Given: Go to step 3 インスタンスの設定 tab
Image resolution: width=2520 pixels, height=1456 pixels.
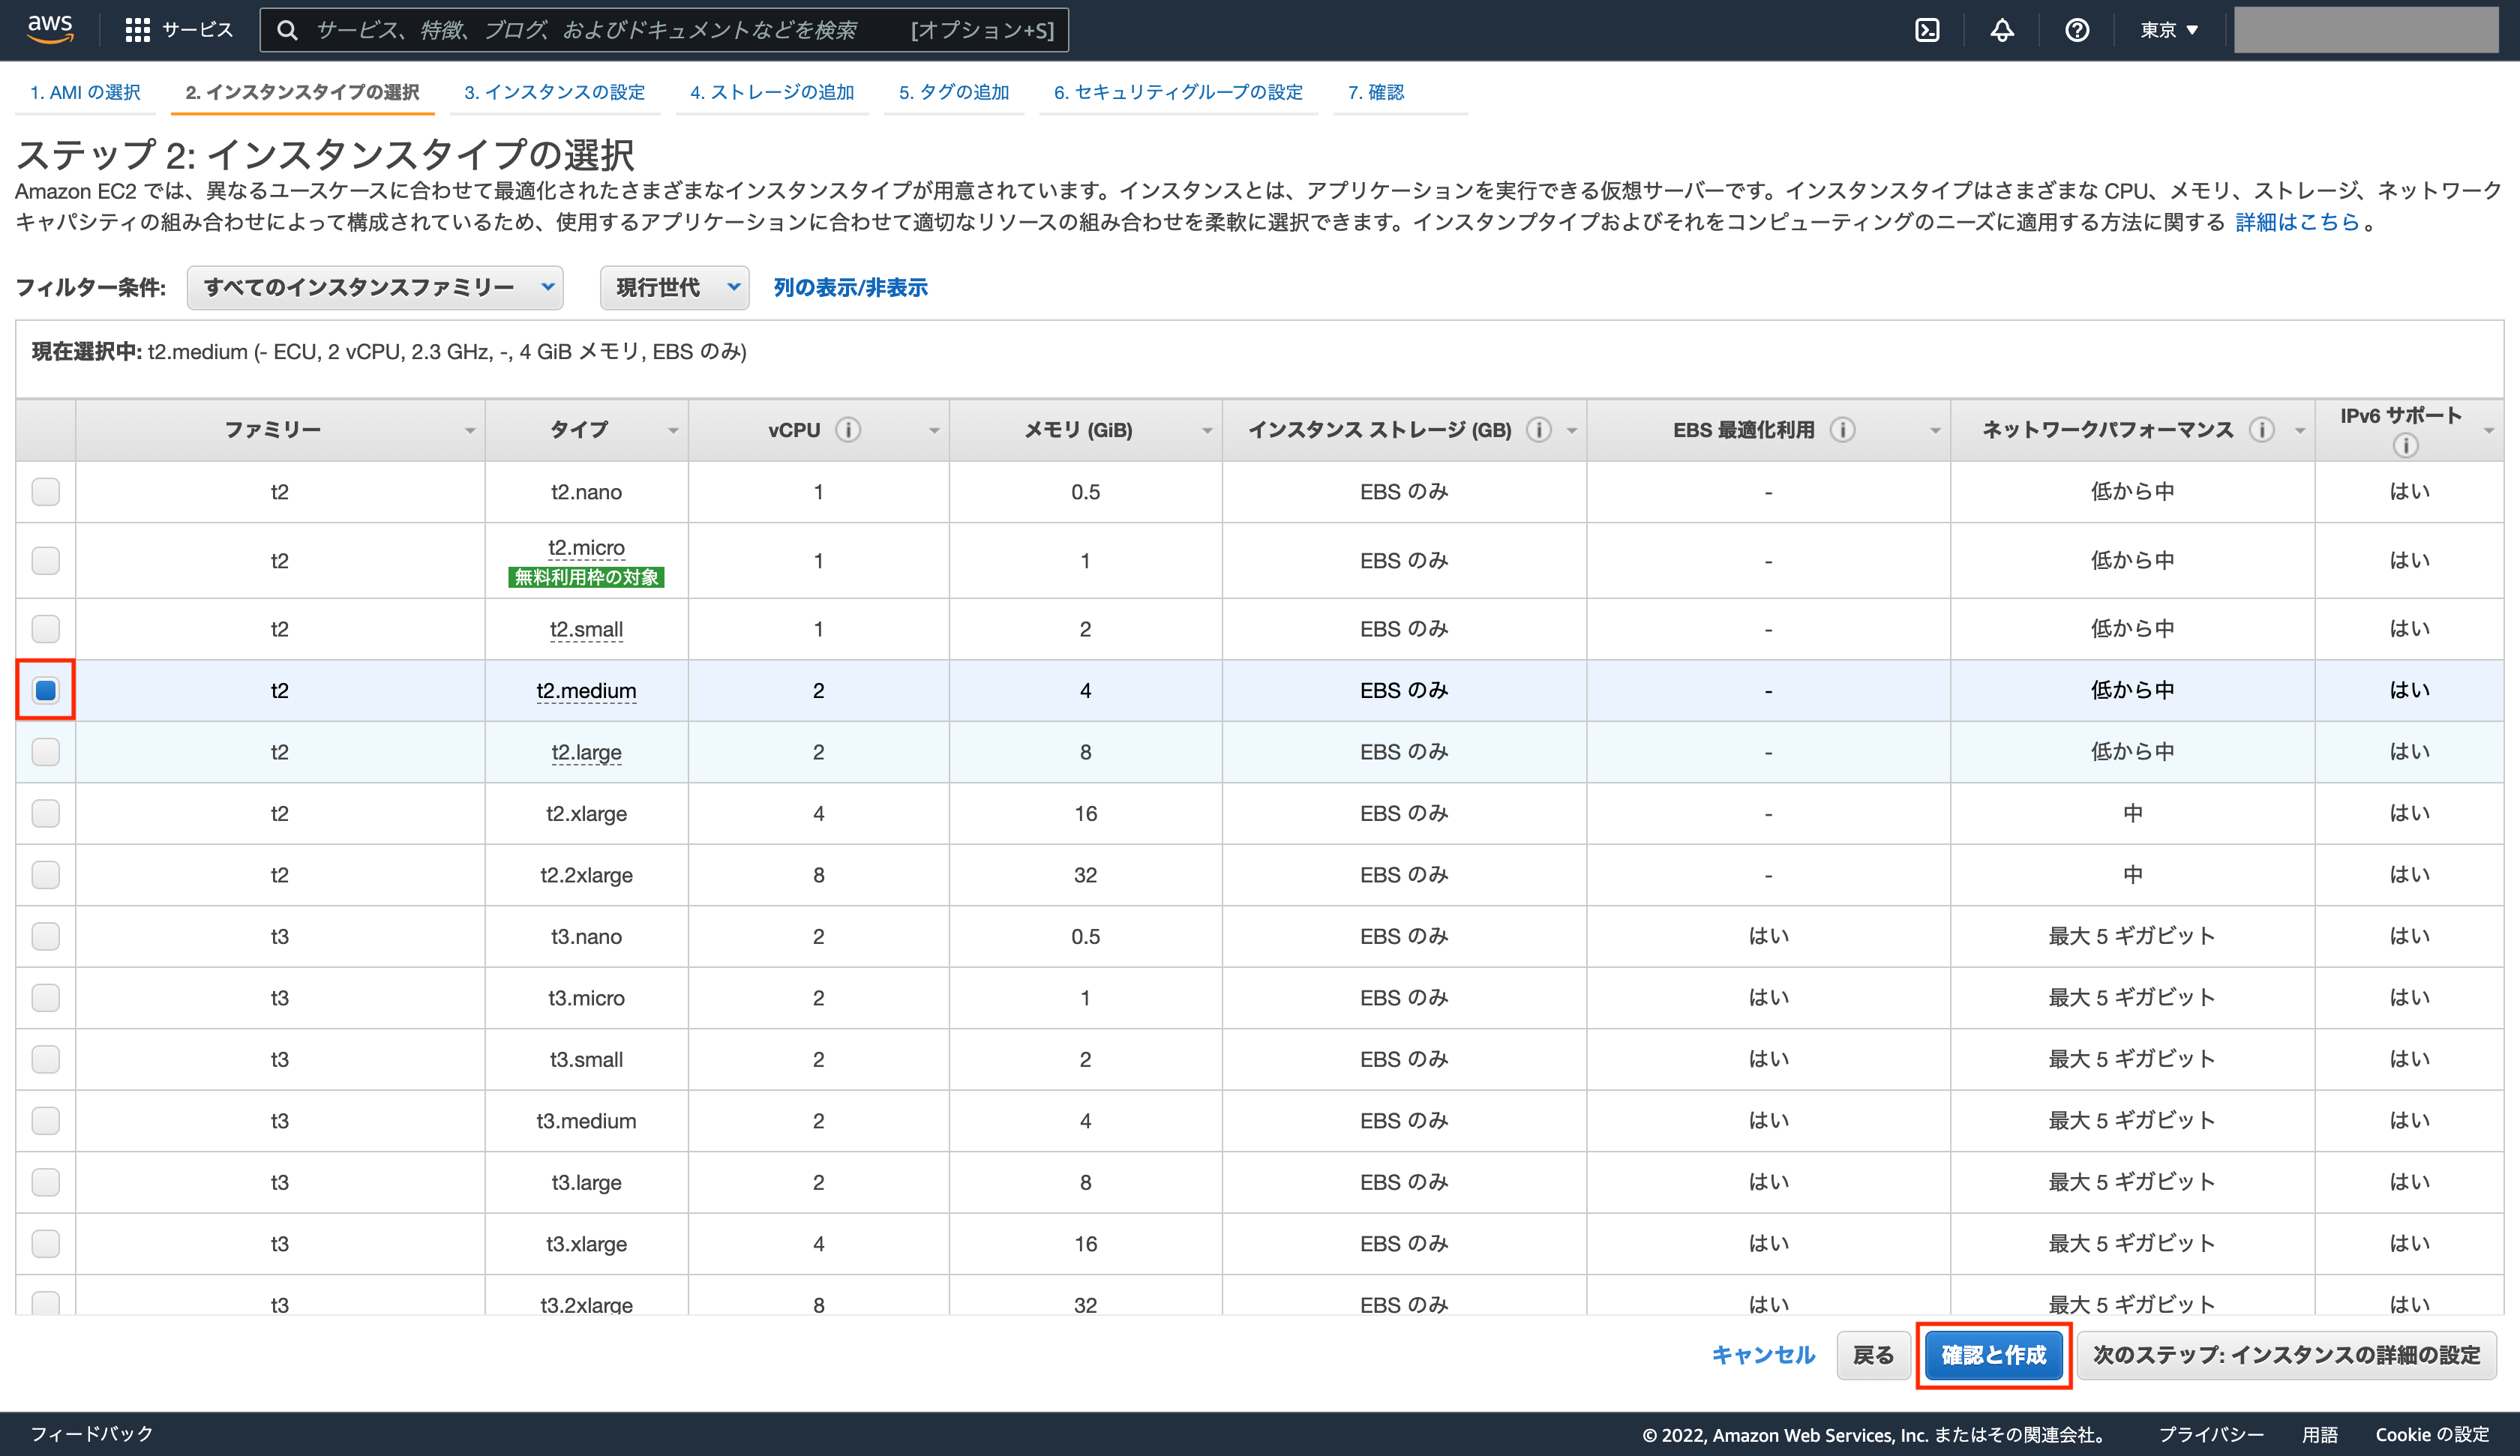Looking at the screenshot, I should coord(554,92).
